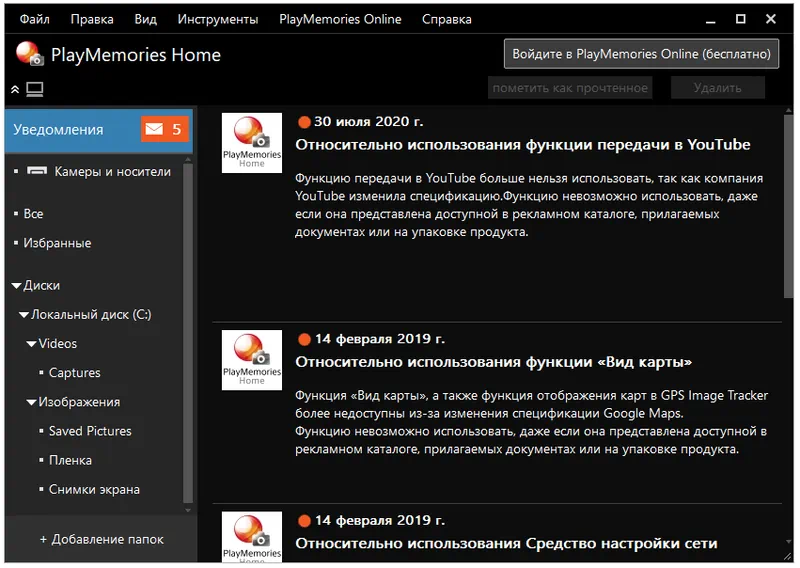800x568 pixels.
Task: Open the Инструменты menu
Action: 218,19
